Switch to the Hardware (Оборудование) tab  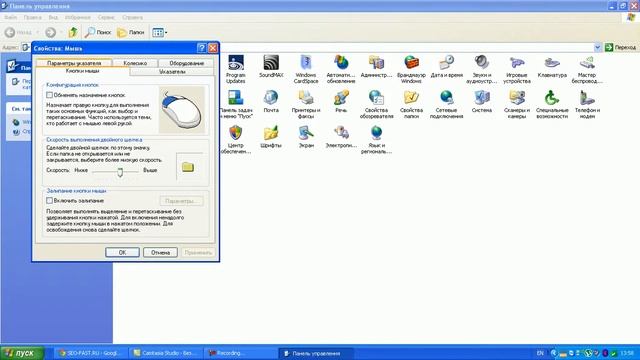187,63
